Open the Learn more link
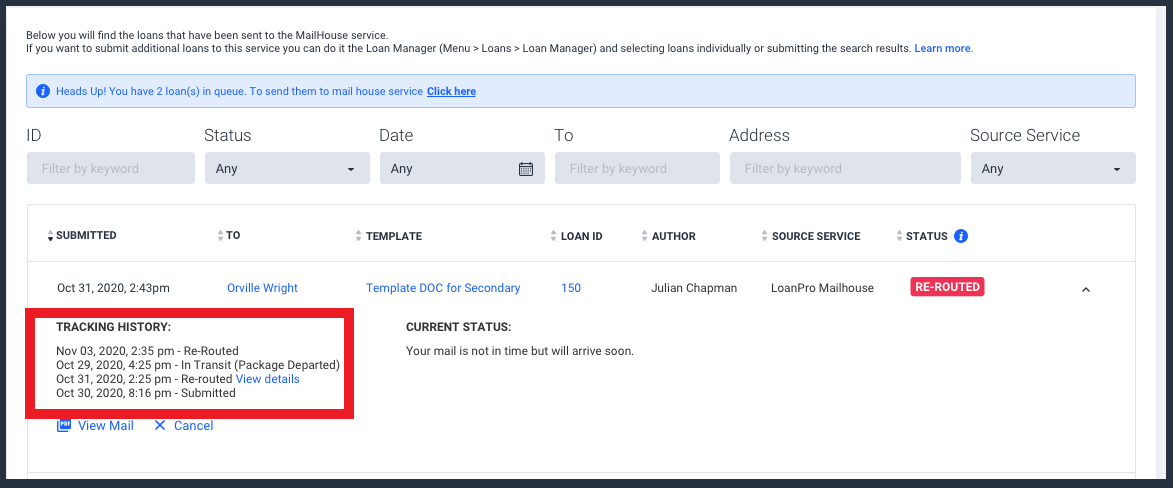1173x488 pixels. 943,48
